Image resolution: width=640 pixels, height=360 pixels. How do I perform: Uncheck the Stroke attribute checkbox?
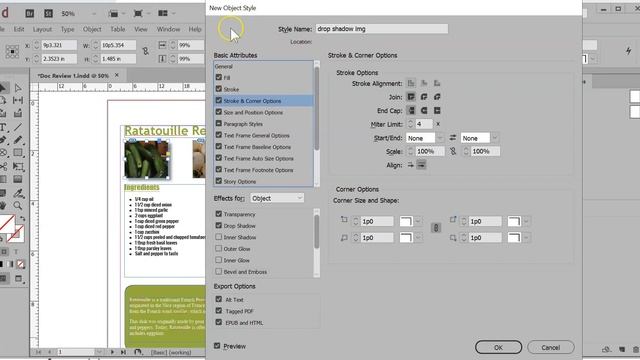pyautogui.click(x=219, y=89)
